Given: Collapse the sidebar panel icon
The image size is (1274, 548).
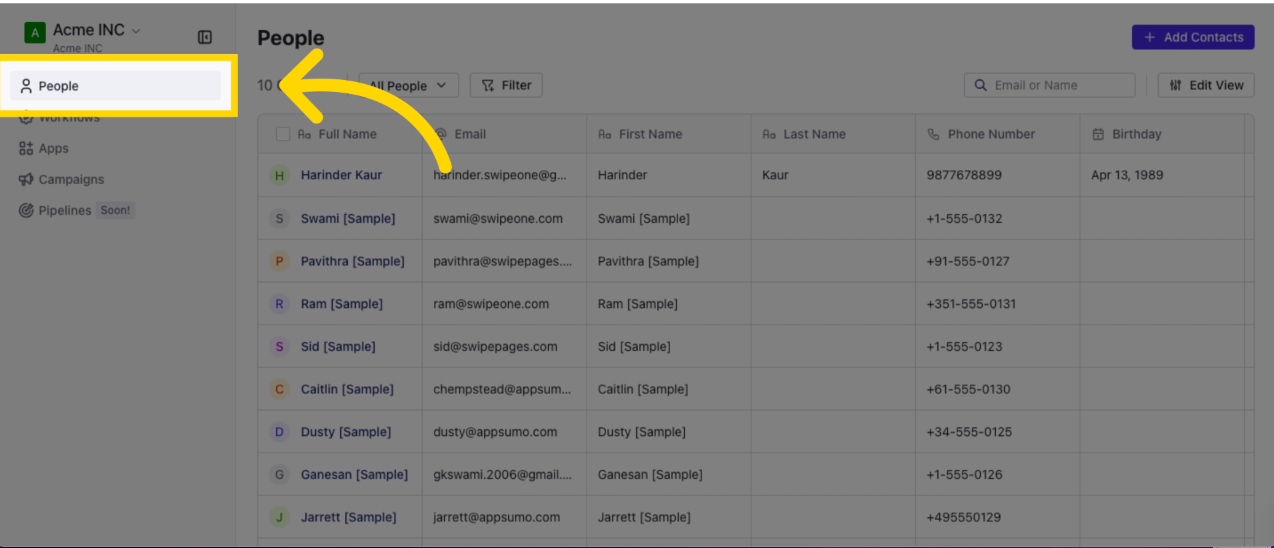Looking at the screenshot, I should tap(205, 37).
